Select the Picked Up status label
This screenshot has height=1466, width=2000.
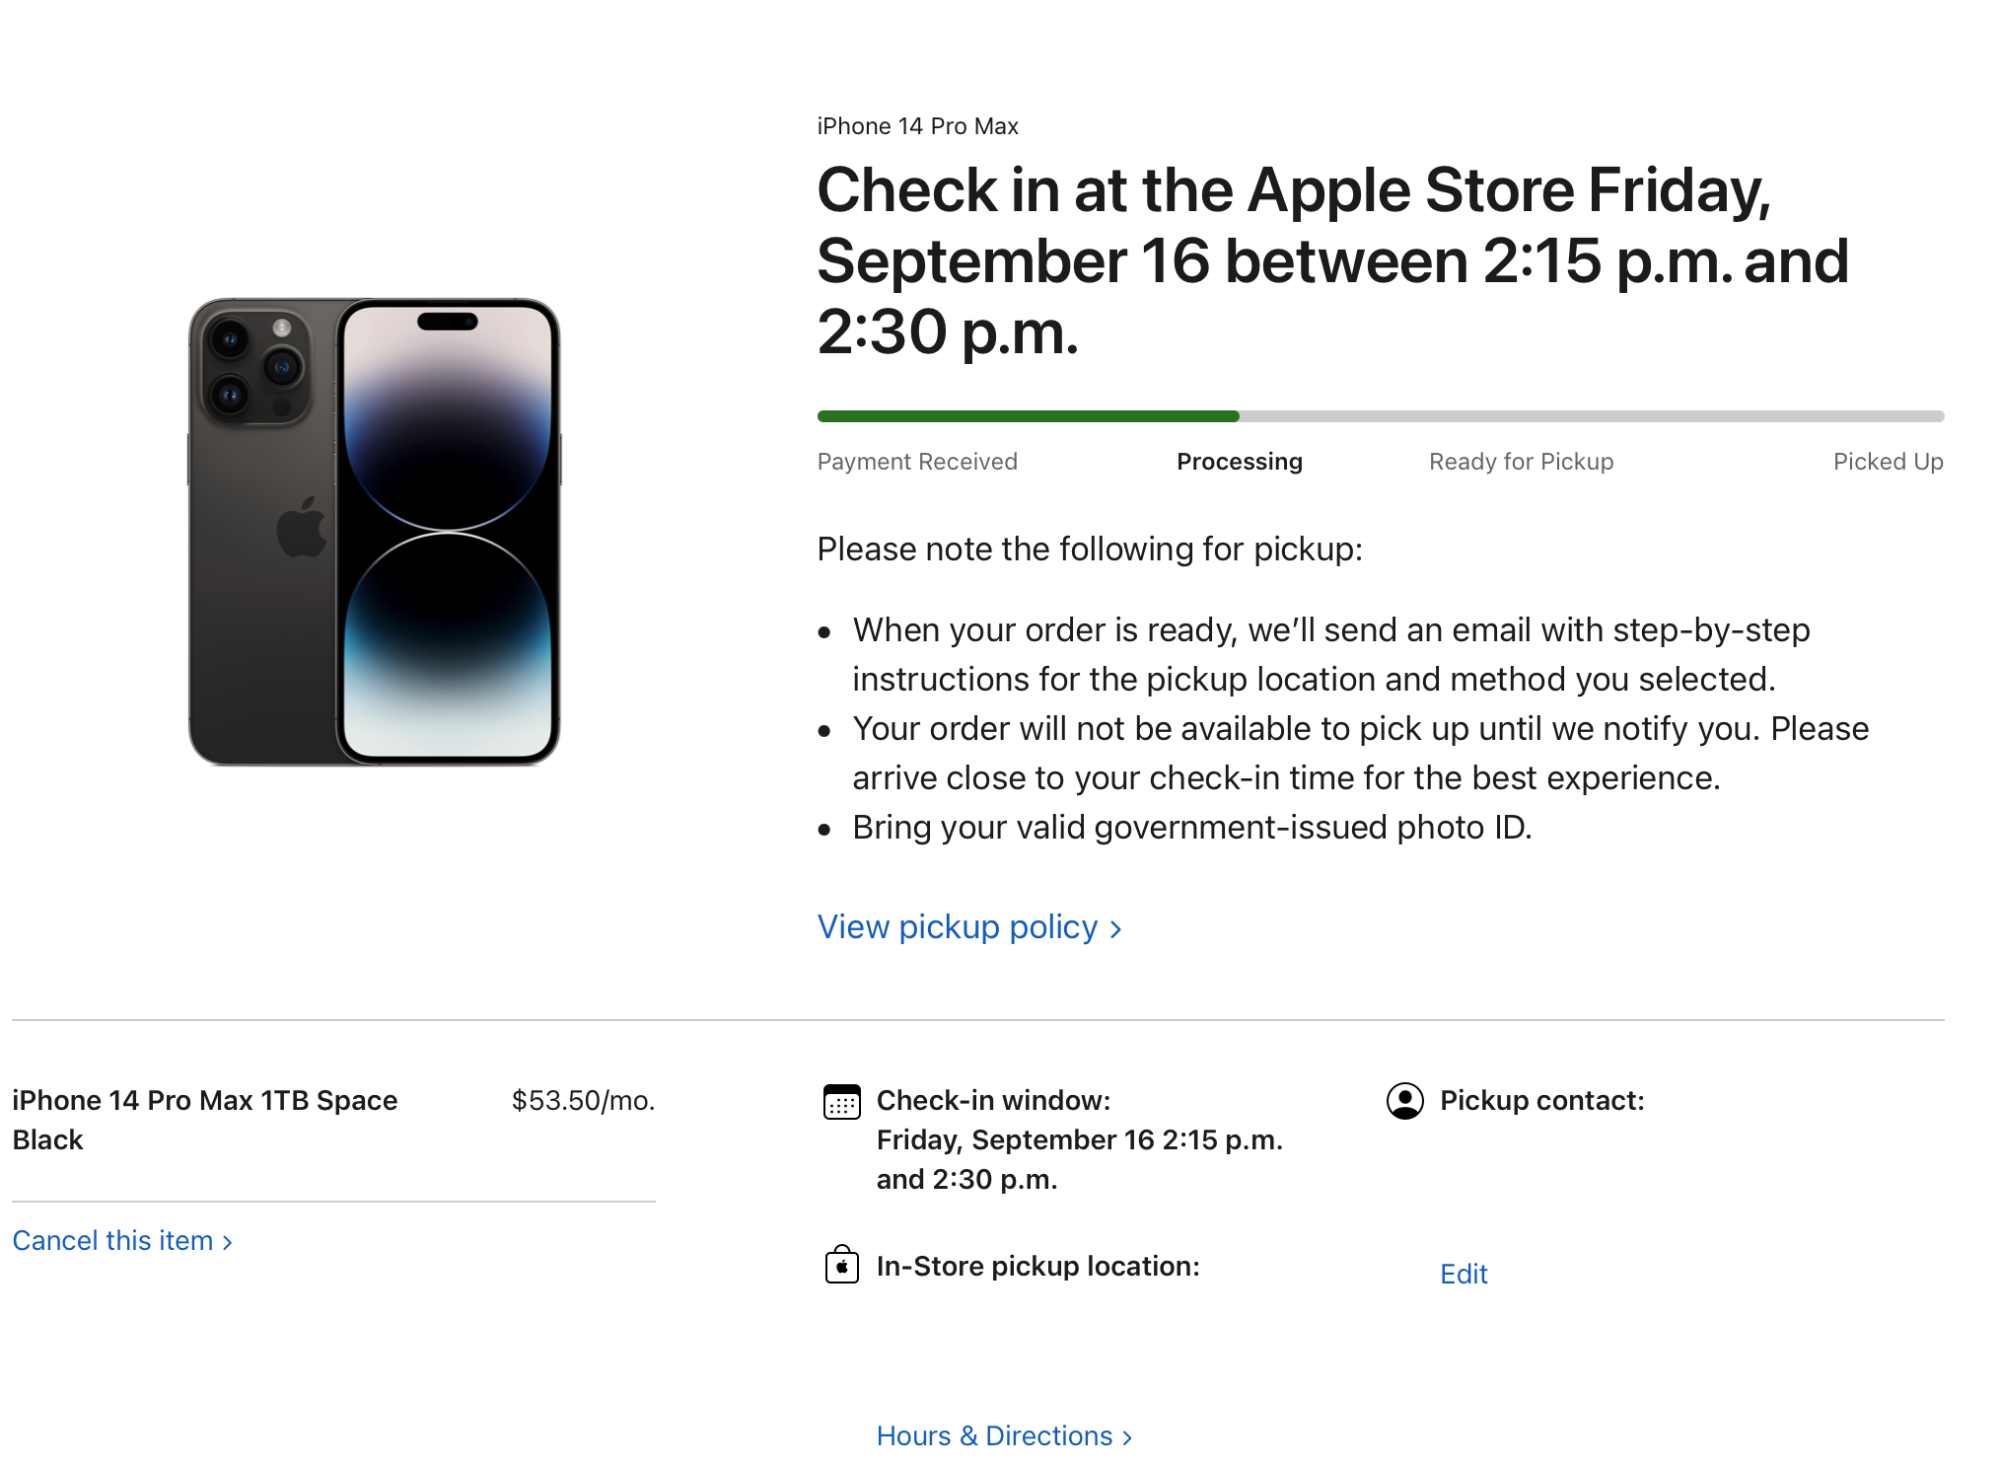click(x=1887, y=461)
